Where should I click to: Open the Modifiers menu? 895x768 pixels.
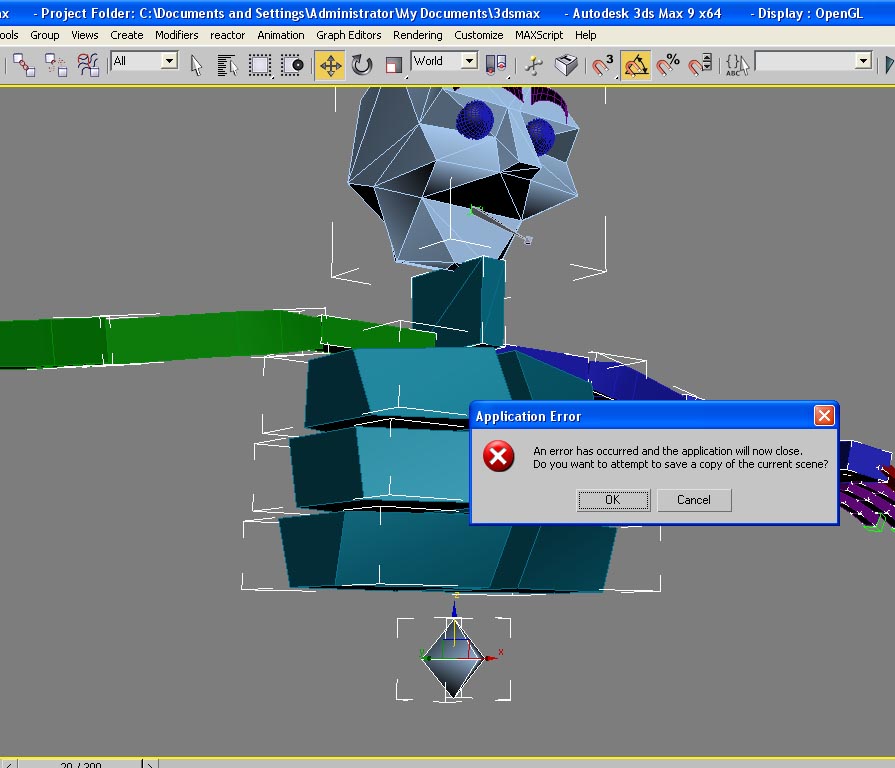[176, 35]
